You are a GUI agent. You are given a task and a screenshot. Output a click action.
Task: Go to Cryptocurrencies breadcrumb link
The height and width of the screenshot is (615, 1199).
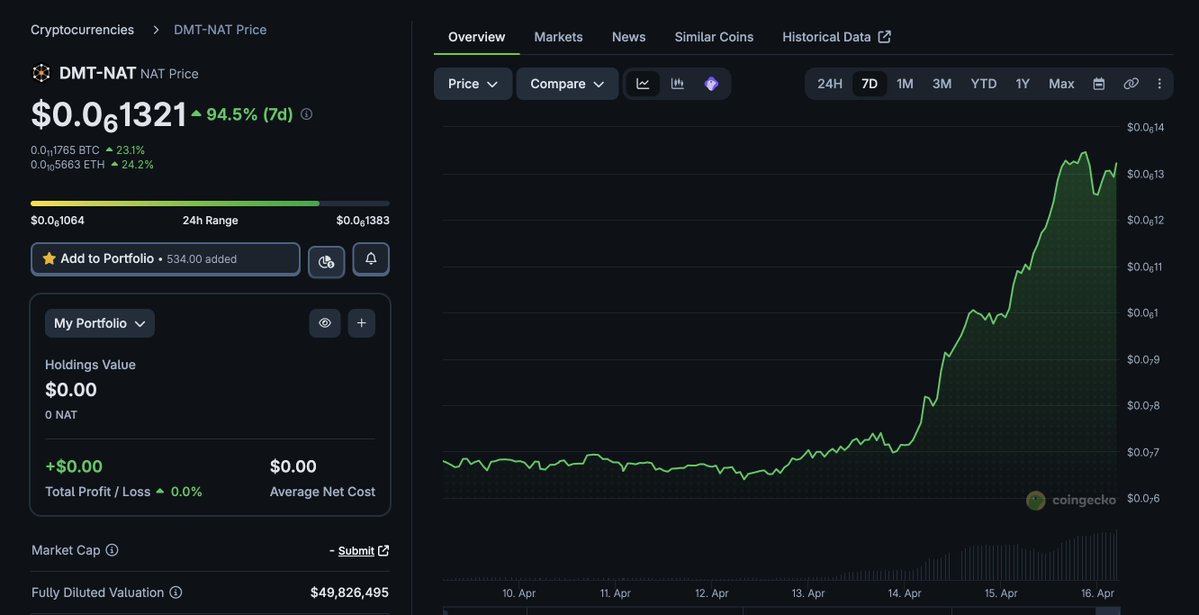pos(82,30)
